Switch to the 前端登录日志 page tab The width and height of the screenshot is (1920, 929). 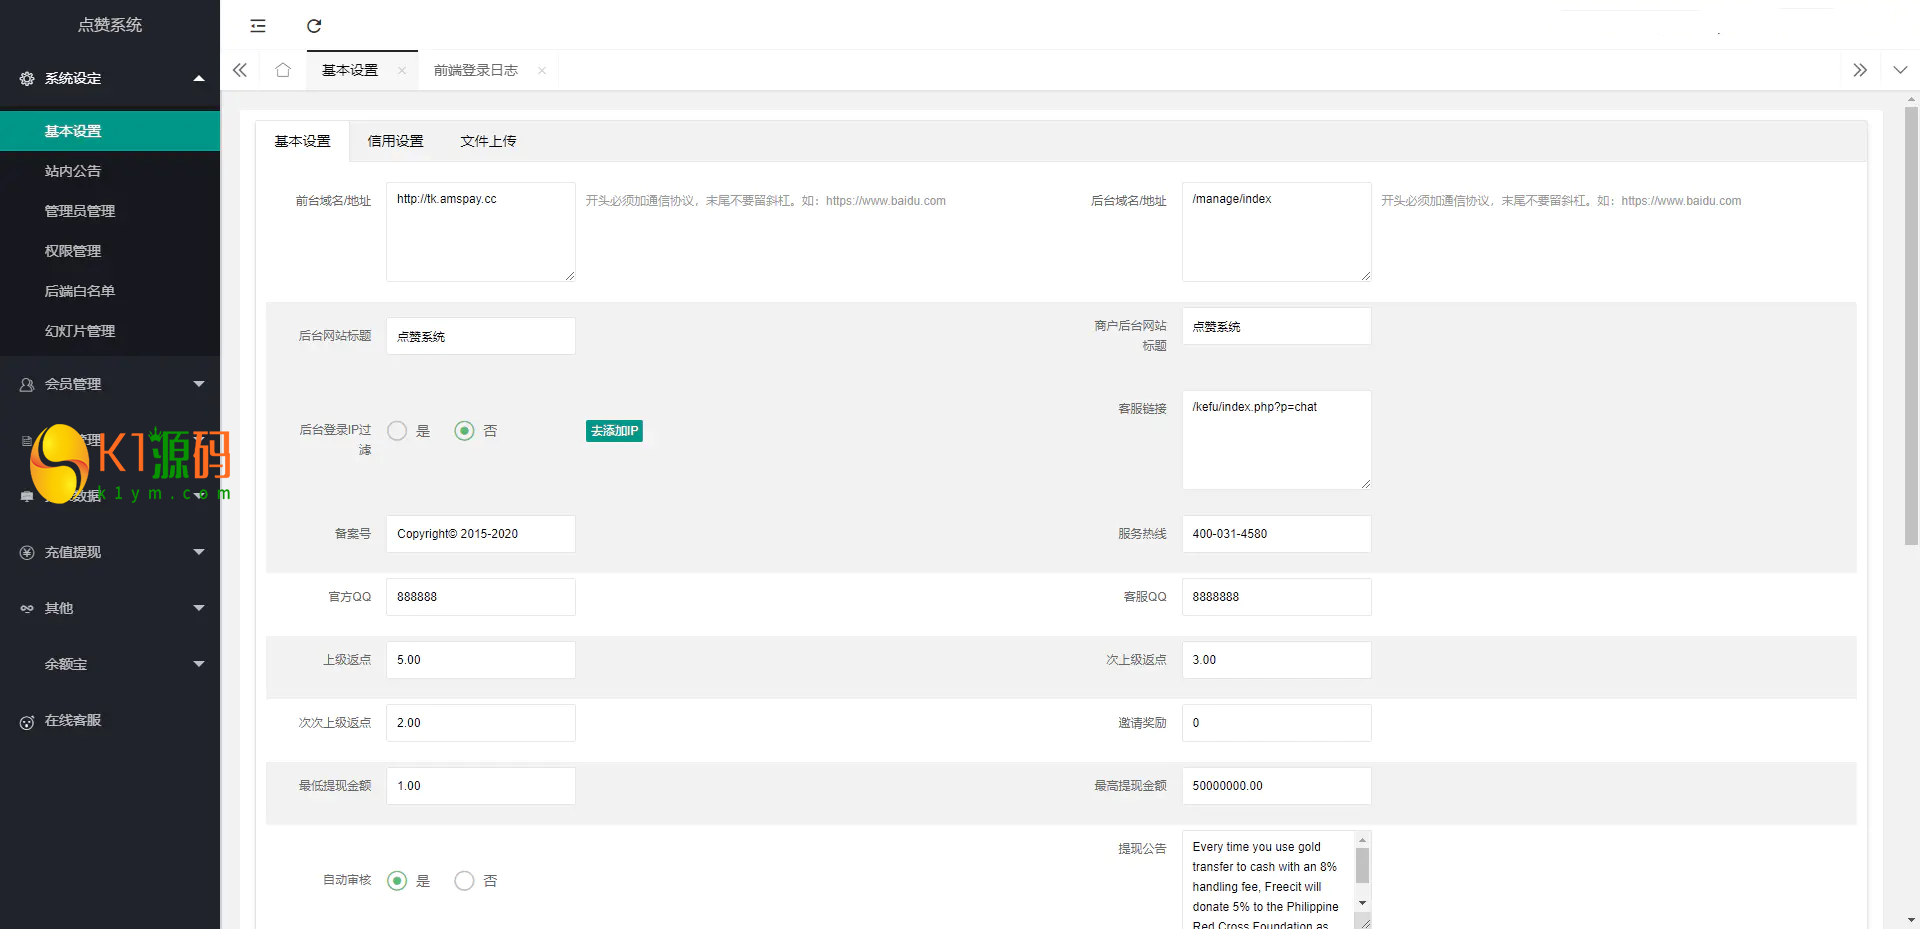(476, 70)
